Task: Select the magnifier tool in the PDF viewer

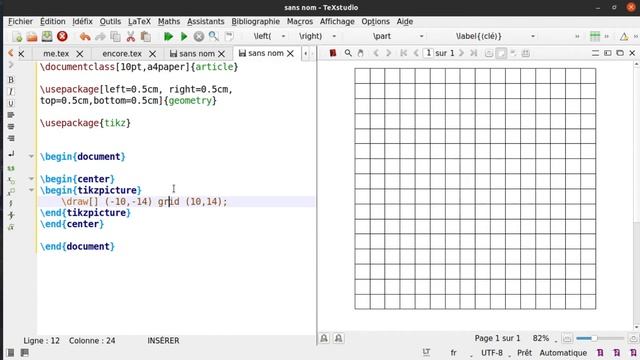Action: point(348,53)
